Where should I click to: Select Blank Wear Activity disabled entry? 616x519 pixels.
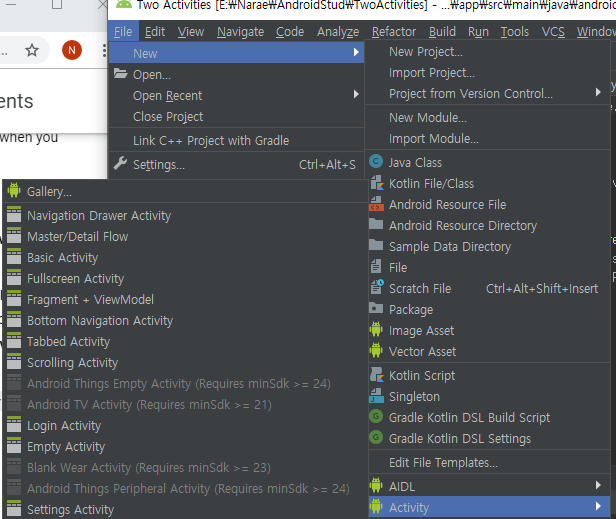(185, 468)
